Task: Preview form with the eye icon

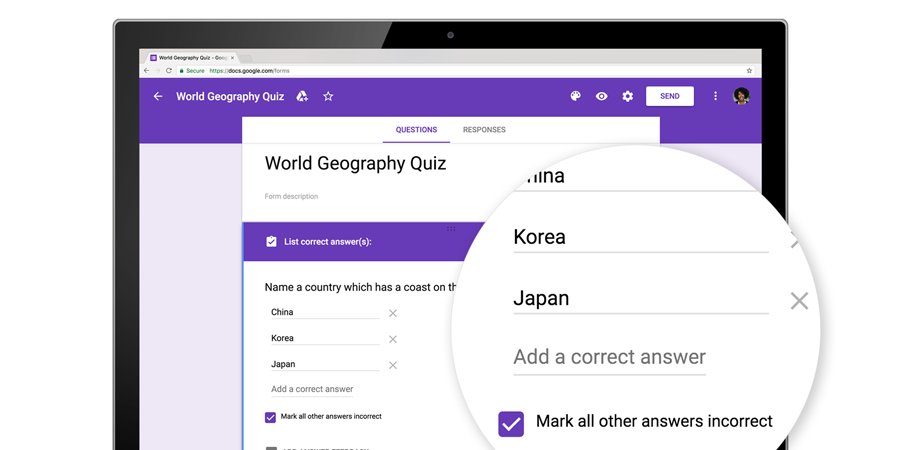Action: tap(602, 96)
